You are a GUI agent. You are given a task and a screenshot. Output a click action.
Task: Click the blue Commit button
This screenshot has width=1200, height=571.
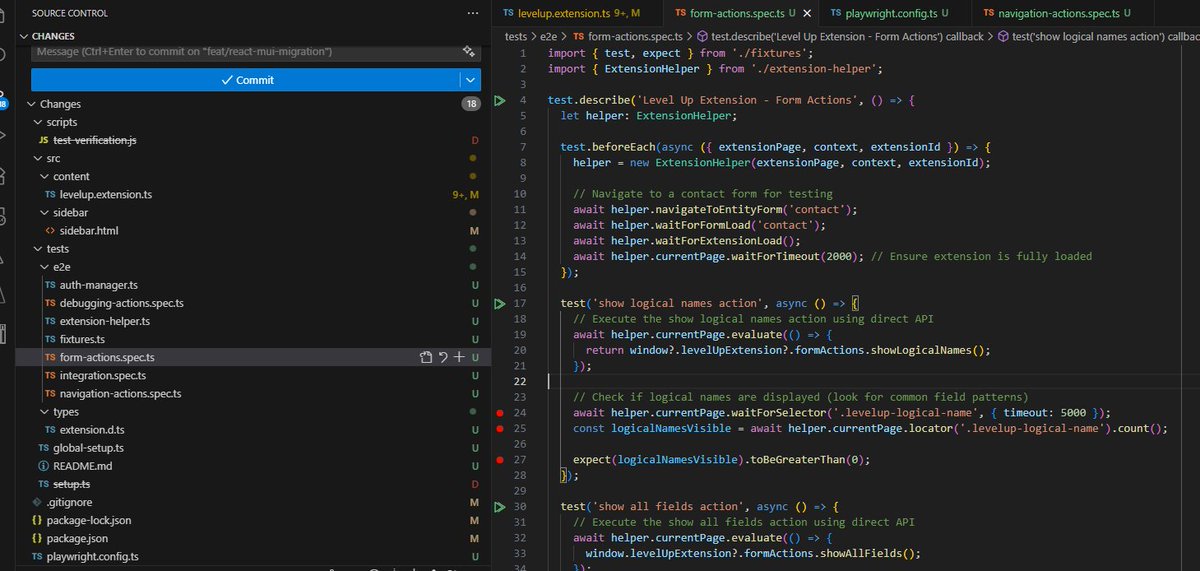click(246, 80)
